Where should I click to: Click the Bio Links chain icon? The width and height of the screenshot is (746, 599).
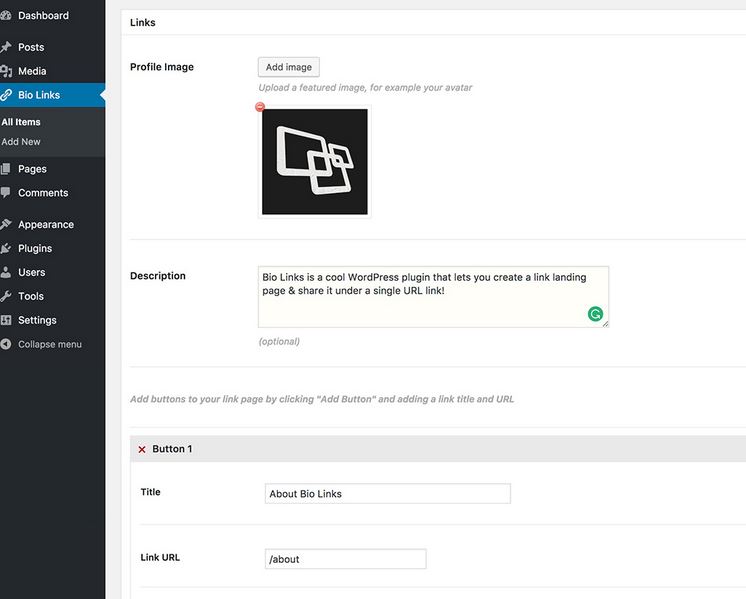(6, 95)
